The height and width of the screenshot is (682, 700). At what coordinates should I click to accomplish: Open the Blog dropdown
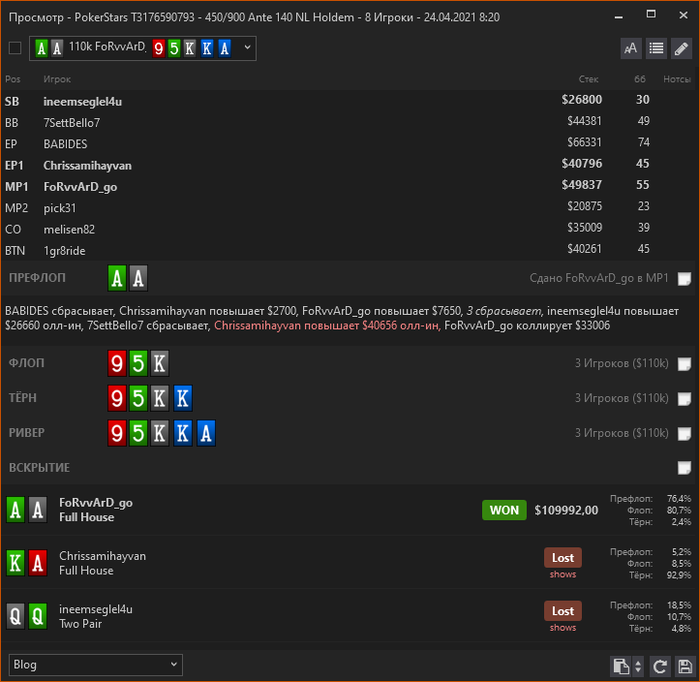[x=96, y=665]
